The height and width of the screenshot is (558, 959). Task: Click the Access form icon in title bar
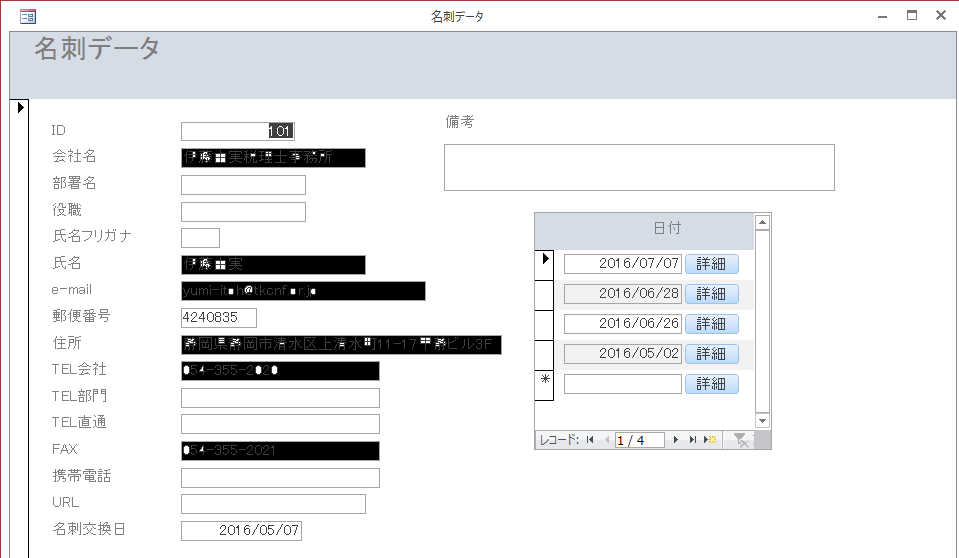tap(28, 16)
